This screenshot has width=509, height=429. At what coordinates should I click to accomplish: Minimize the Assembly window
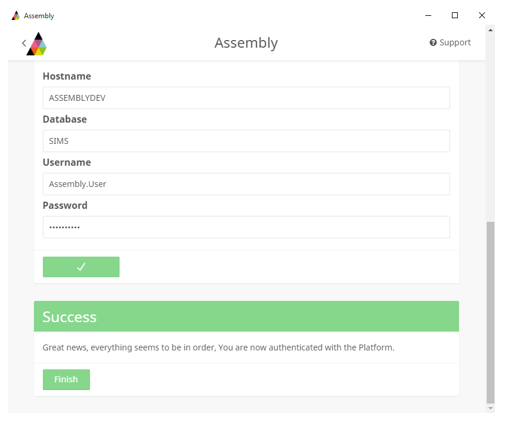point(428,15)
